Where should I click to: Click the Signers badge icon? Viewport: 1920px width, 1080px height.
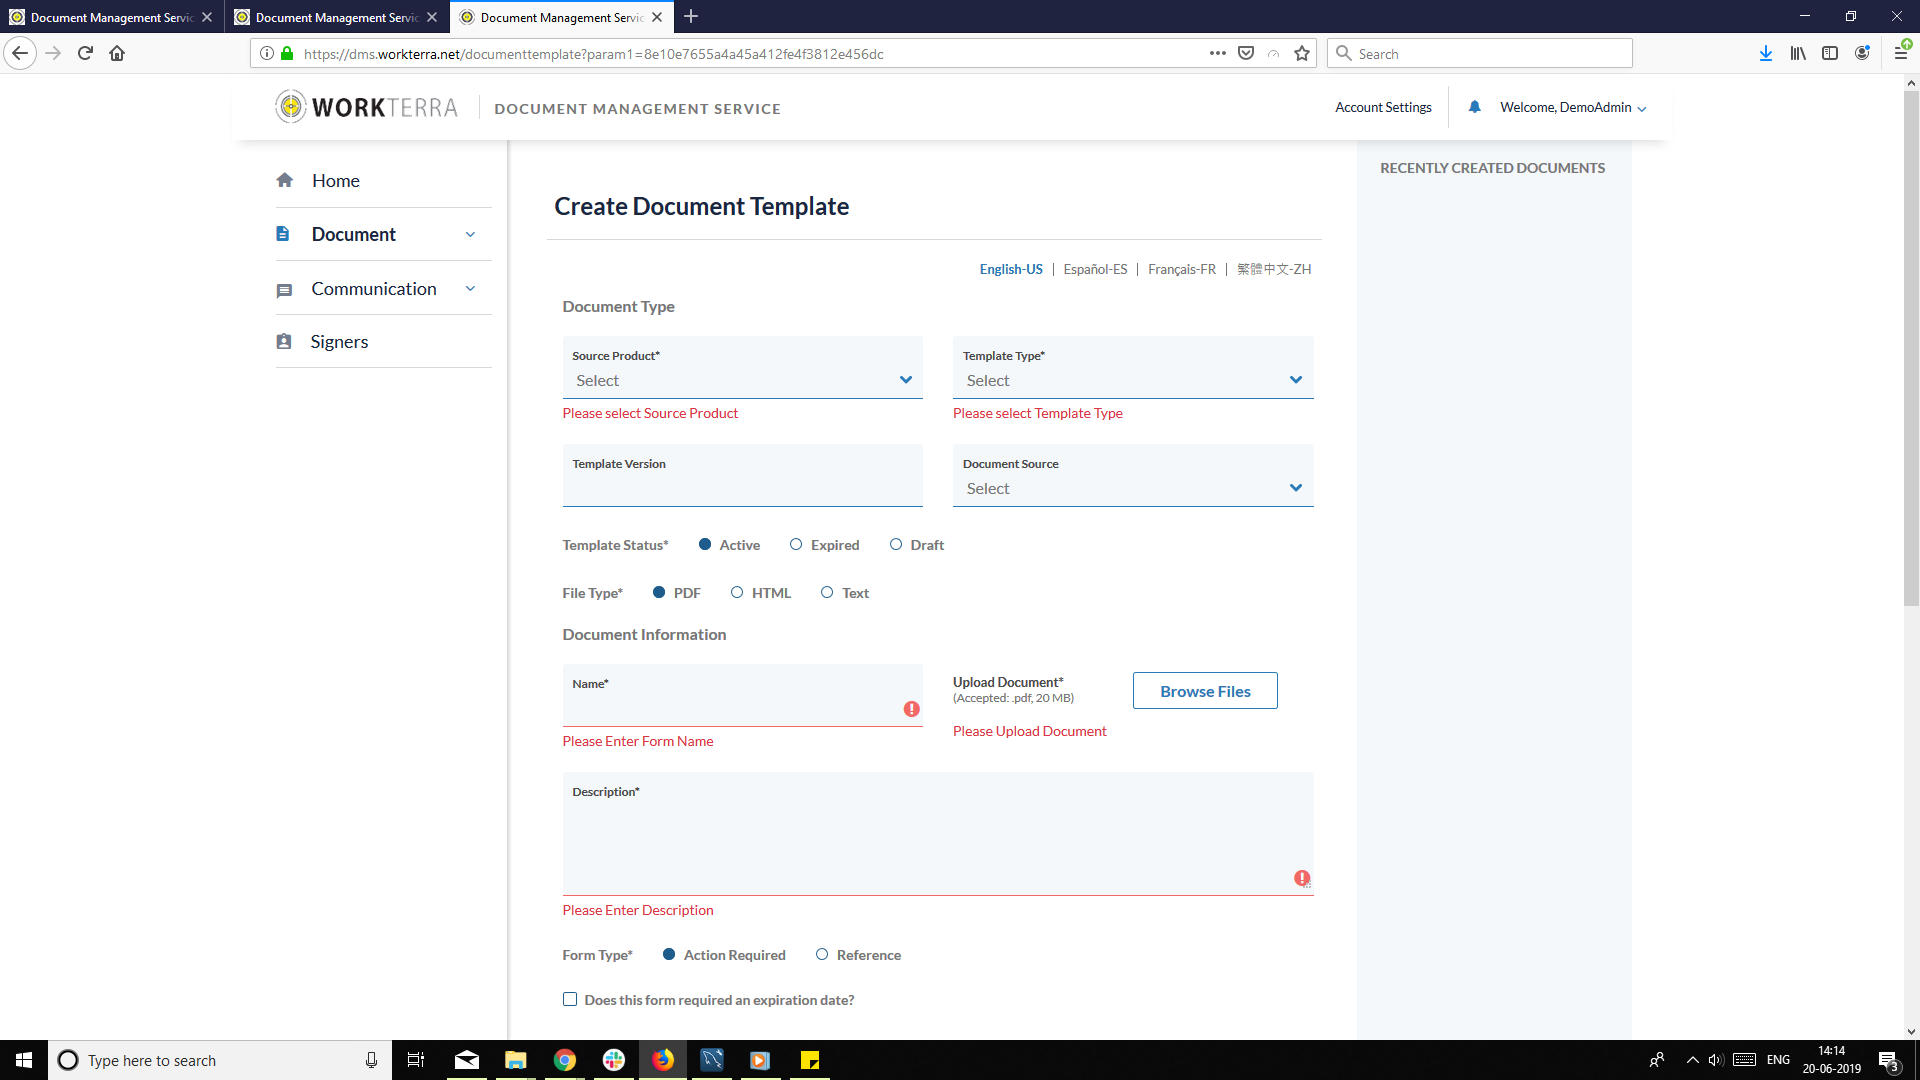(284, 342)
